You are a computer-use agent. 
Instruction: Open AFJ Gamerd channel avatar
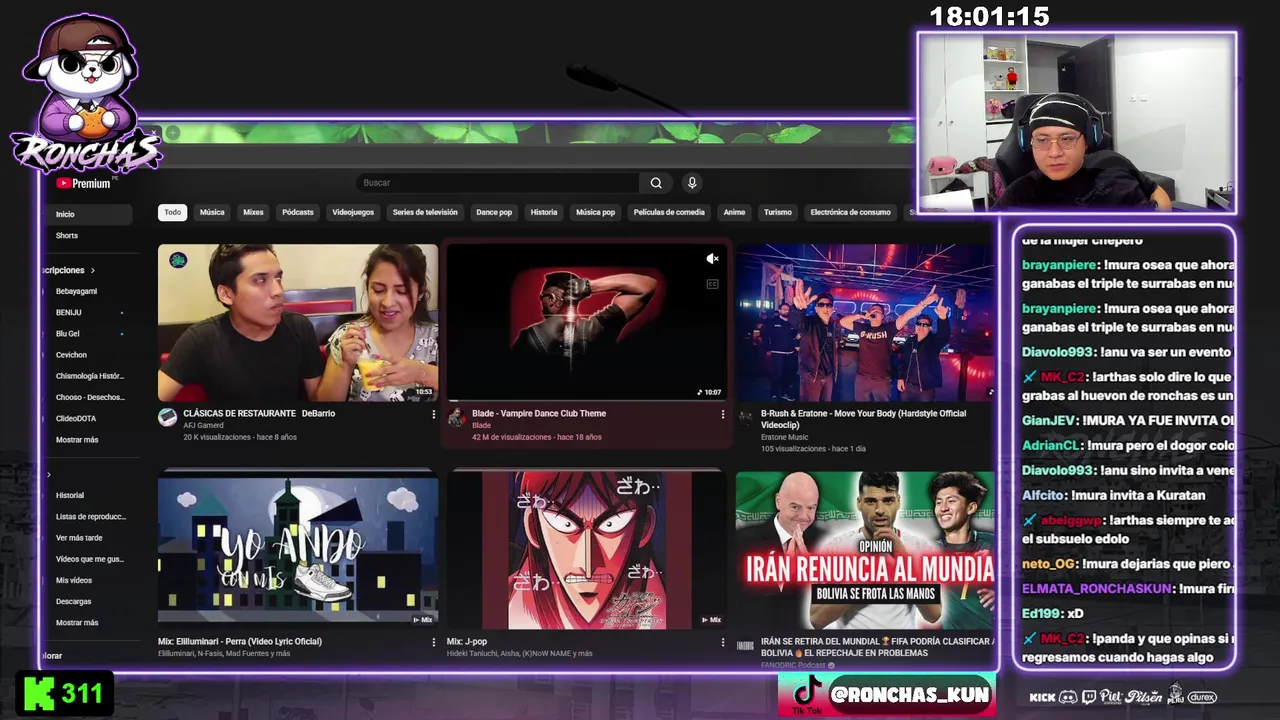point(168,417)
